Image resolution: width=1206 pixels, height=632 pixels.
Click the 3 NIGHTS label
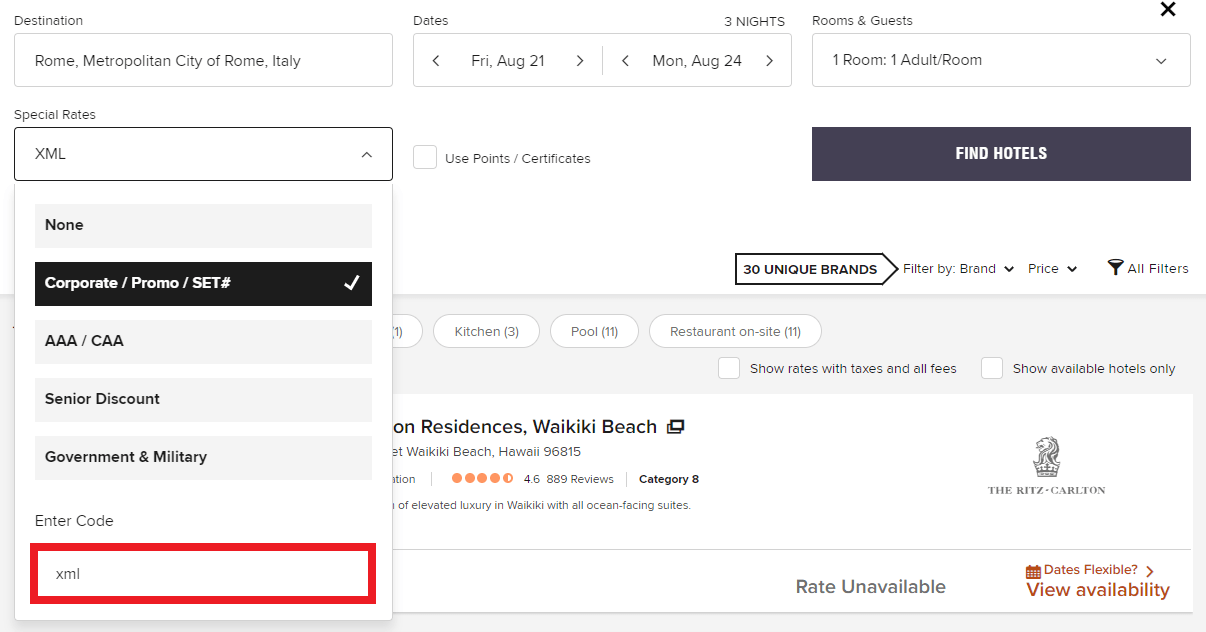tap(755, 21)
